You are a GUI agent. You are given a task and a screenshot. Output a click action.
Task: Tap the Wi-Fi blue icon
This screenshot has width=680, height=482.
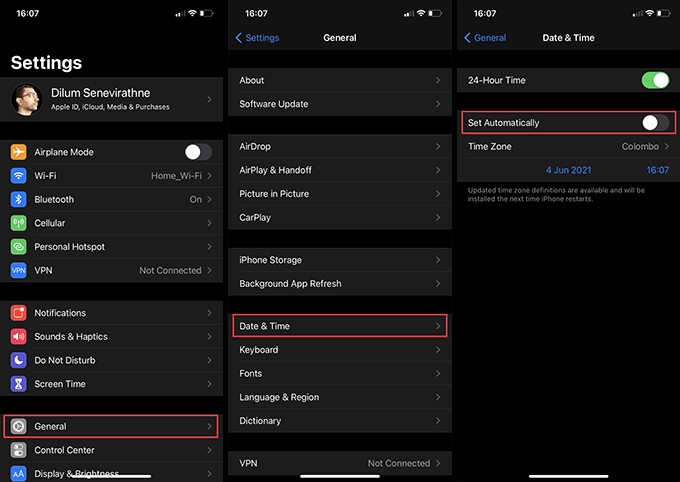tap(18, 176)
